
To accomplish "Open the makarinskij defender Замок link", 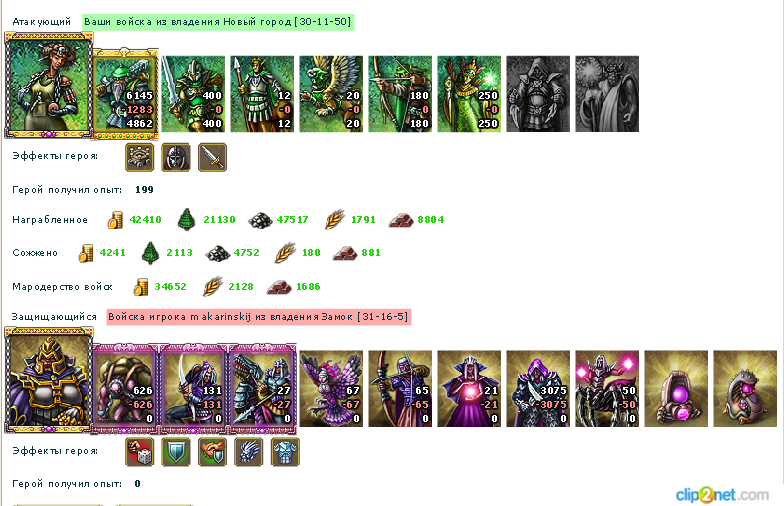I will (258, 317).
